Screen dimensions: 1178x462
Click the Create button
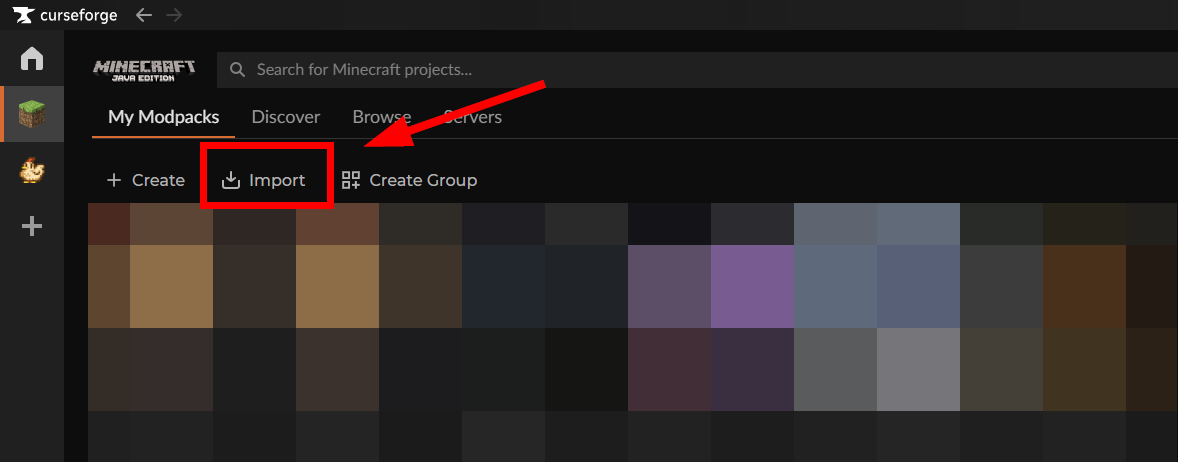pos(146,180)
